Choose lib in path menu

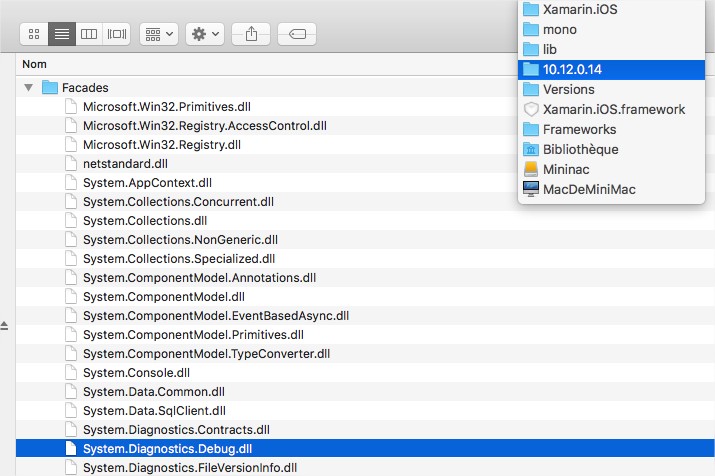(x=611, y=49)
